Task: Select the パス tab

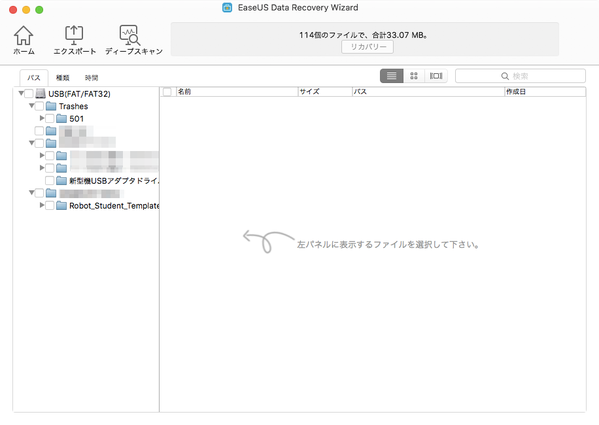Action: click(34, 78)
